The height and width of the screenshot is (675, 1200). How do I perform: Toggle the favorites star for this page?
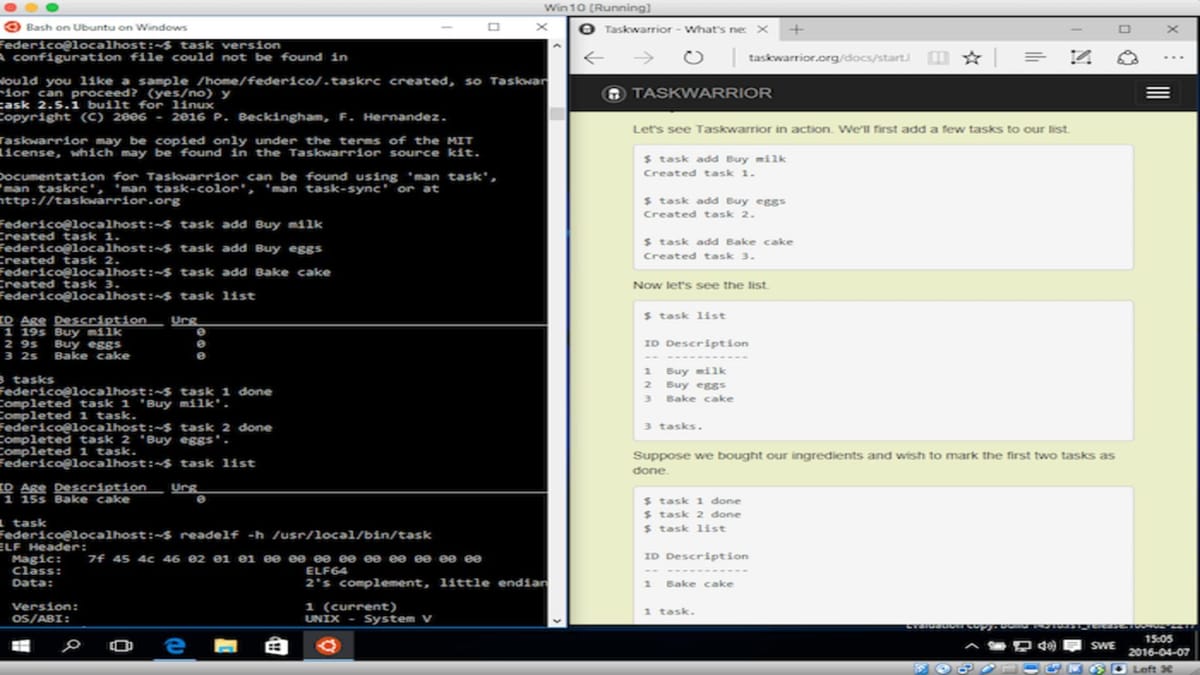[971, 58]
